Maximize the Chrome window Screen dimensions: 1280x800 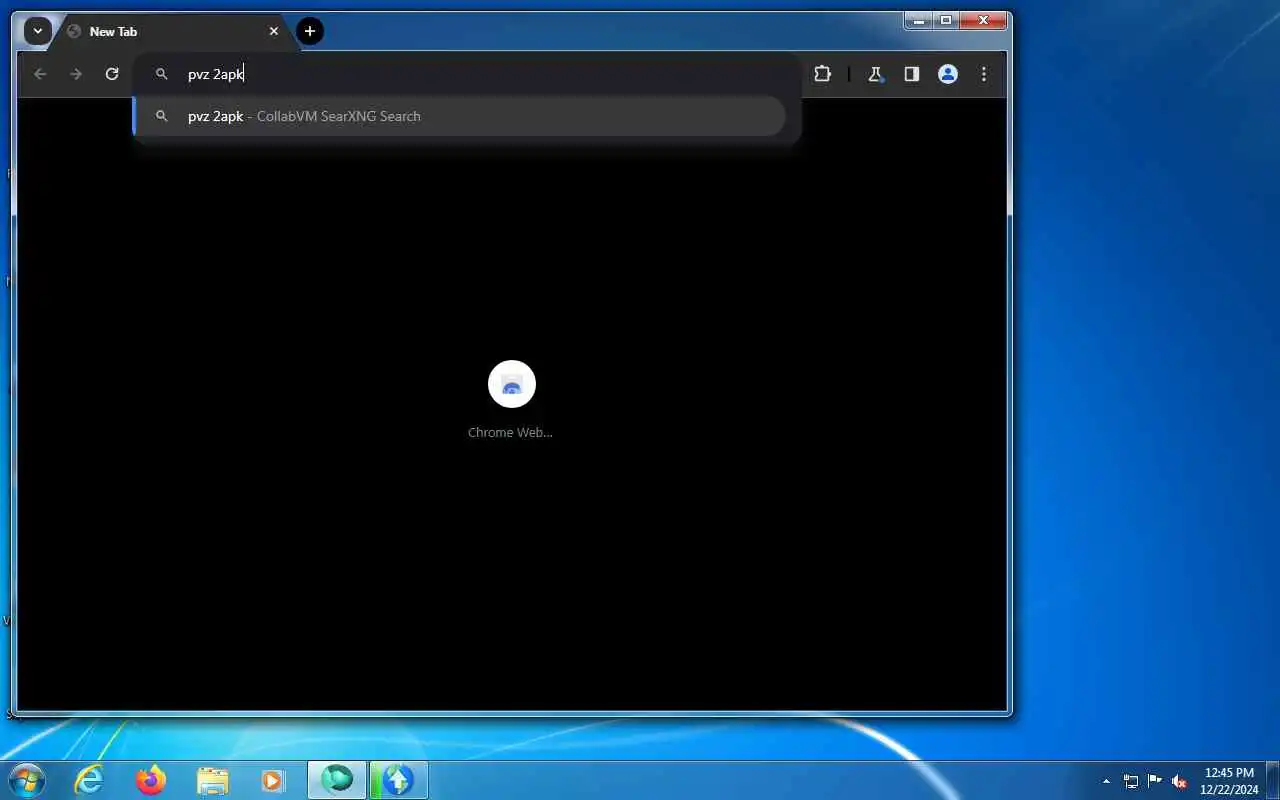pos(945,20)
